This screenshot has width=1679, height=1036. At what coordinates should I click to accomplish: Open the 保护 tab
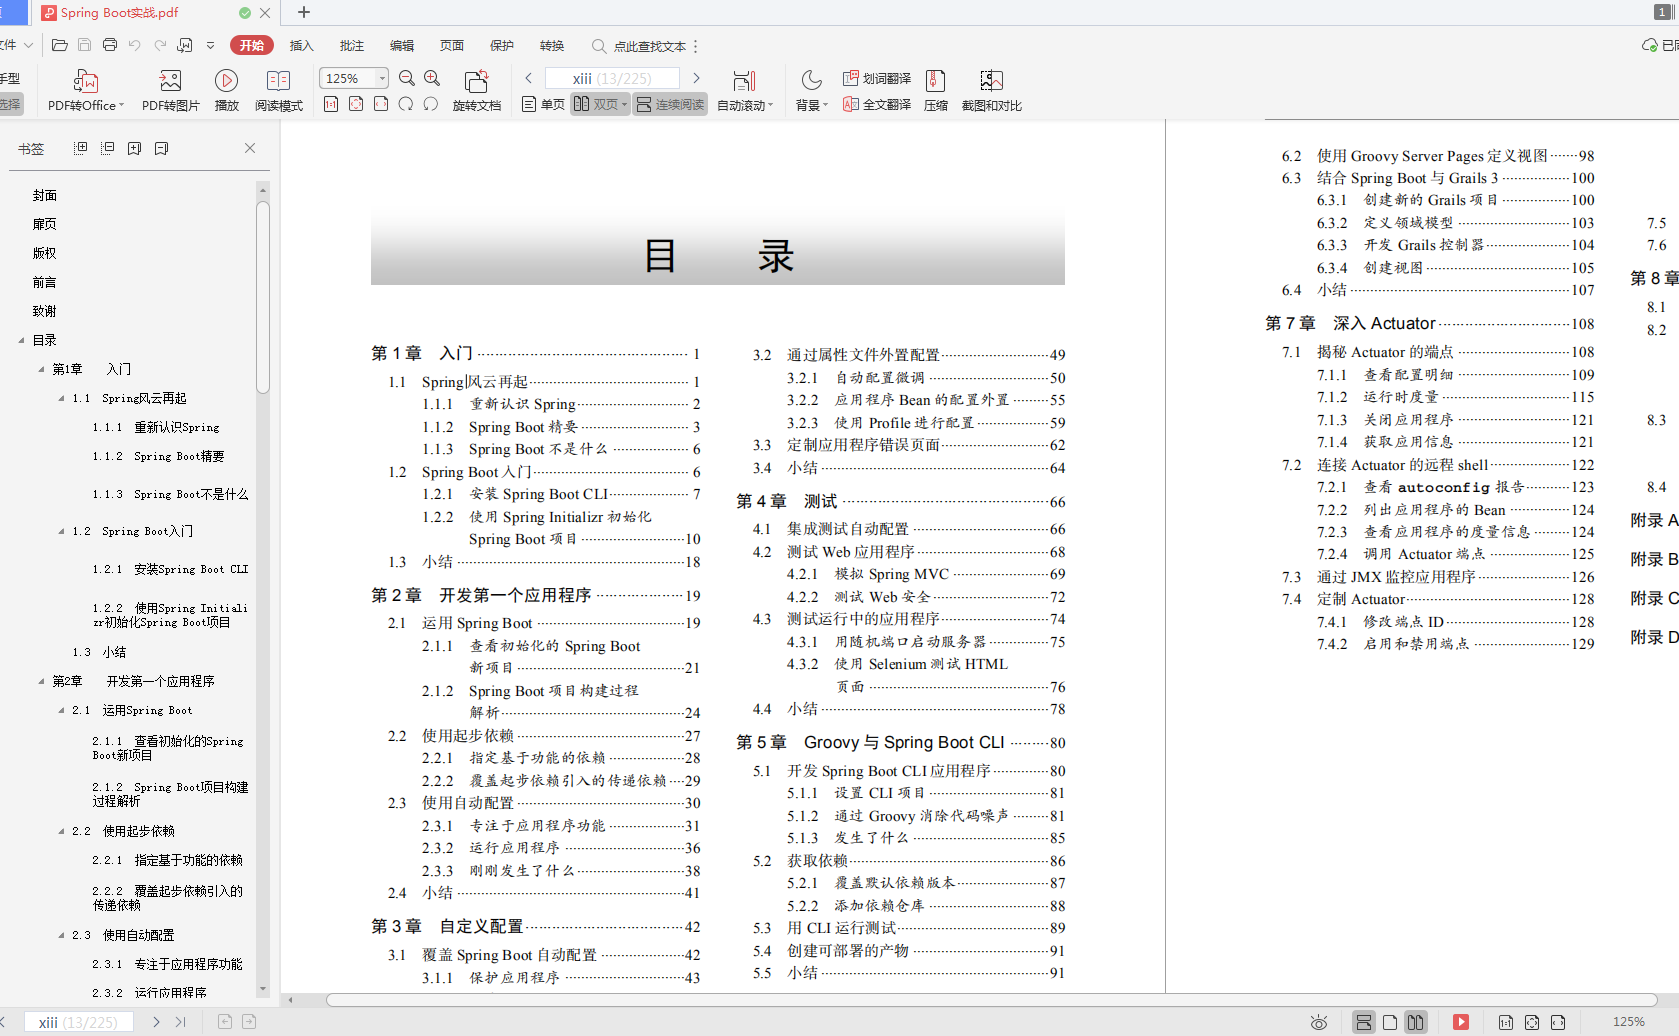coord(502,45)
